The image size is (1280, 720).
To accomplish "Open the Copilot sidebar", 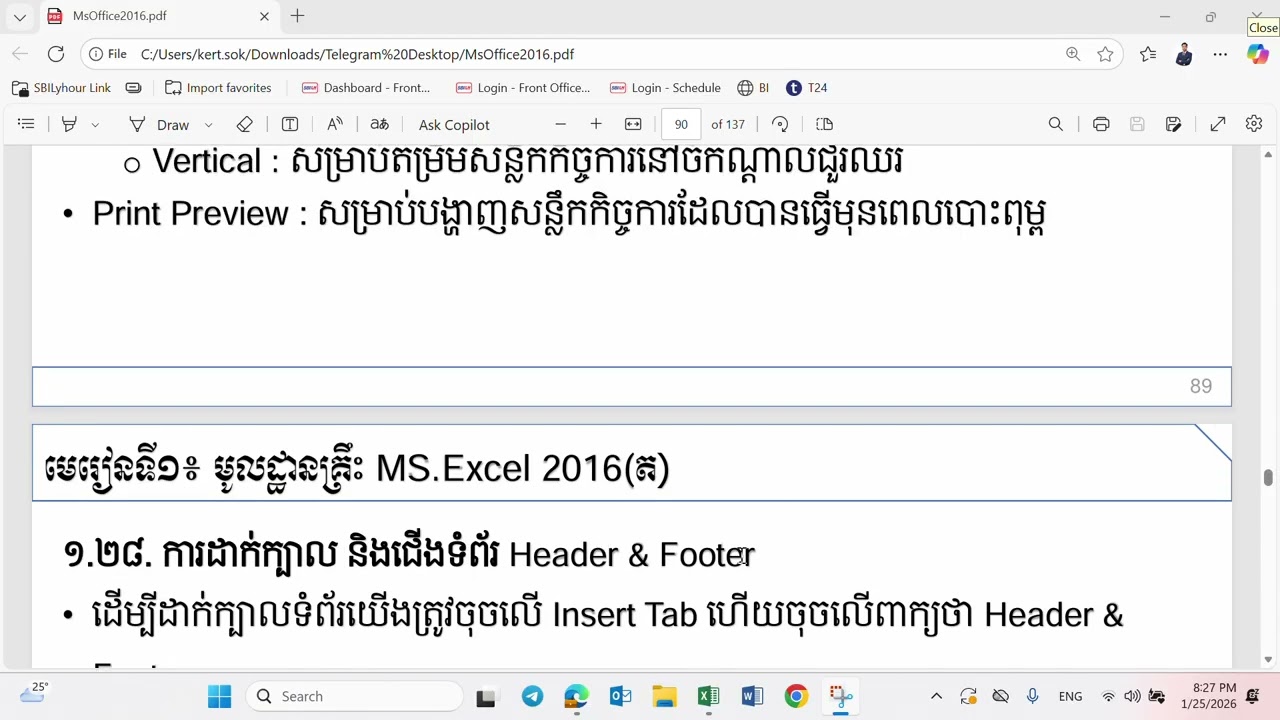I will [1257, 54].
